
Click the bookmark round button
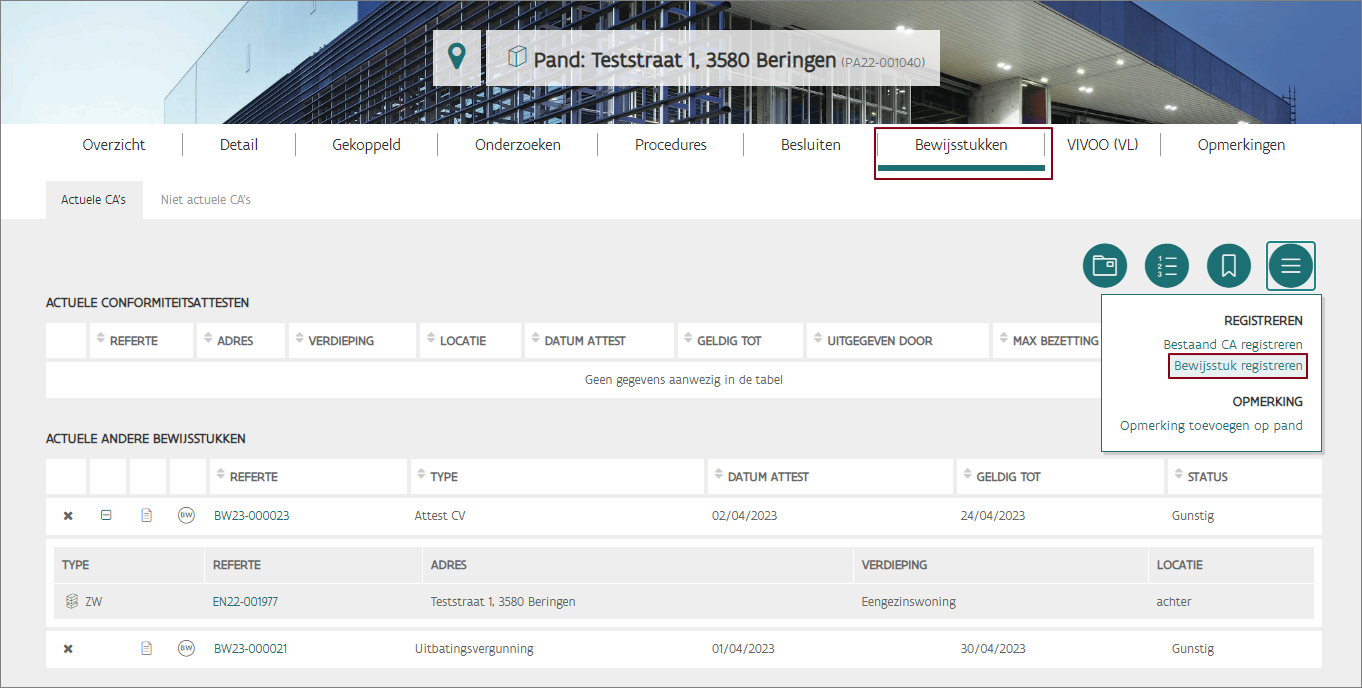[x=1228, y=266]
